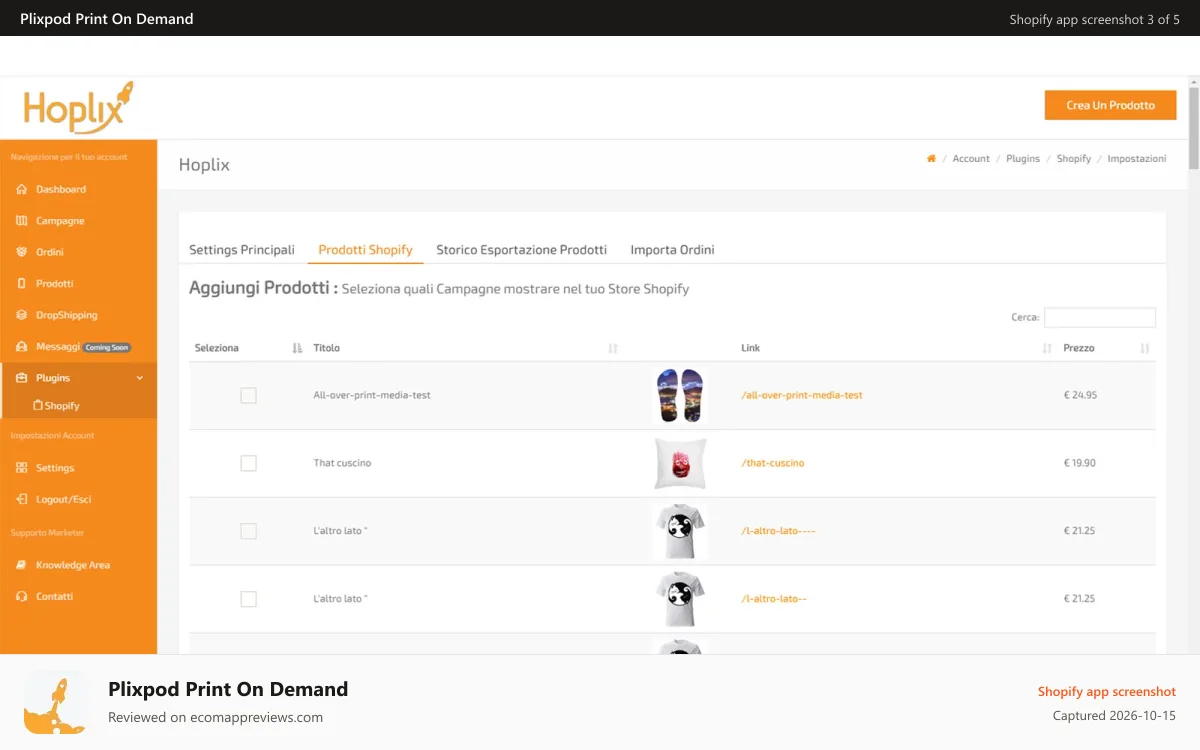Click the Shopify breadcrumb link
Viewport: 1200px width, 750px height.
click(x=1074, y=159)
